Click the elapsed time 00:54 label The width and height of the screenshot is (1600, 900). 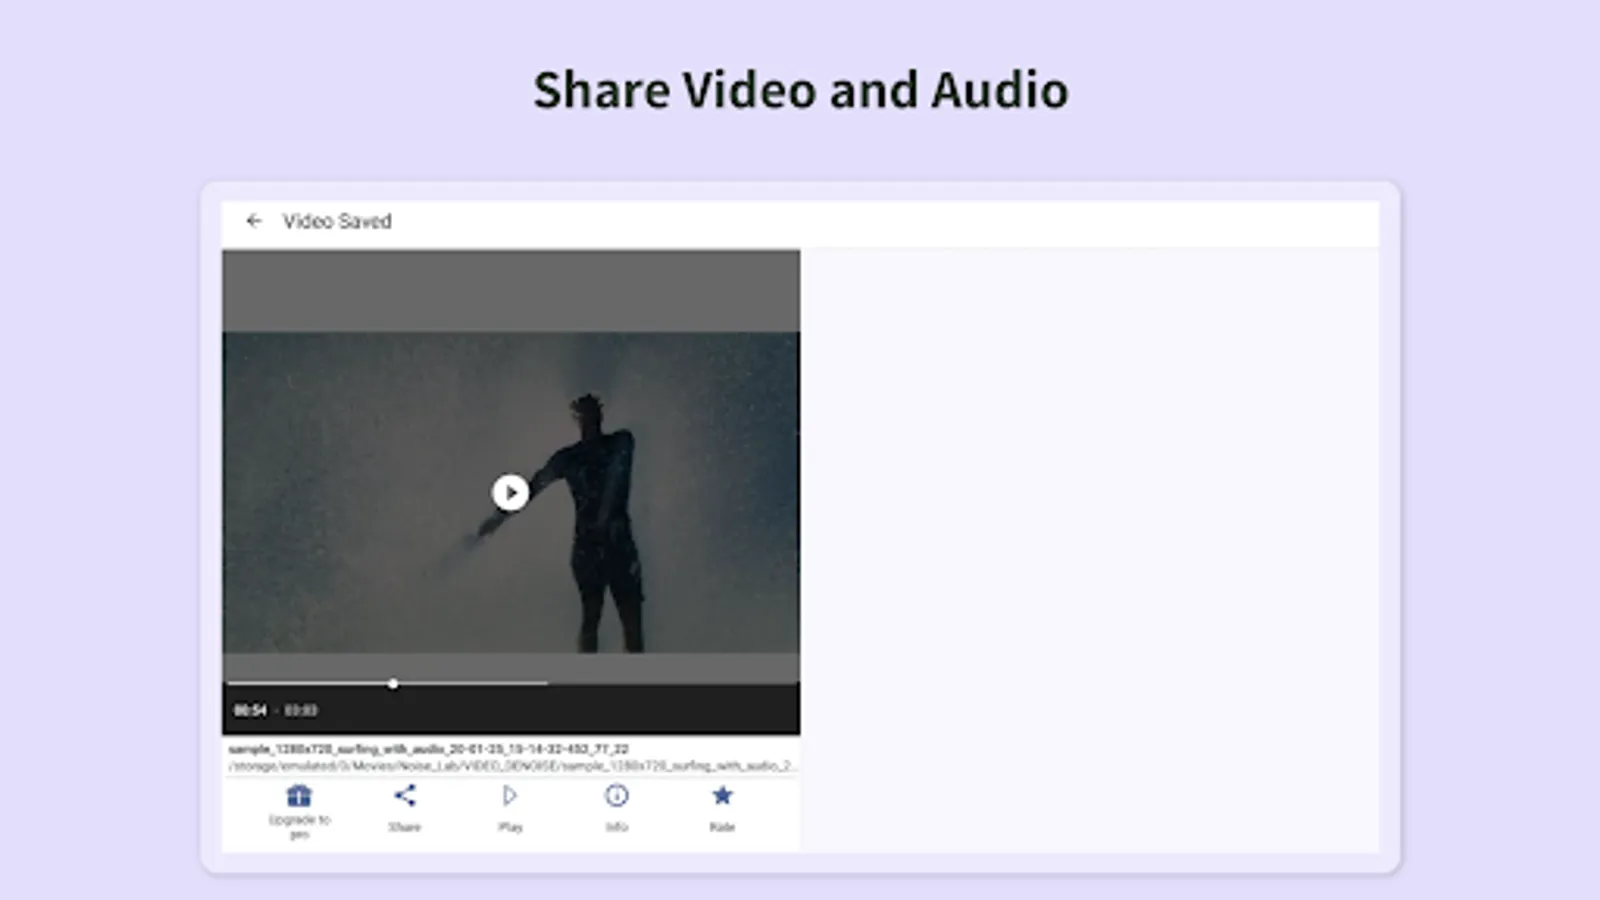click(250, 710)
